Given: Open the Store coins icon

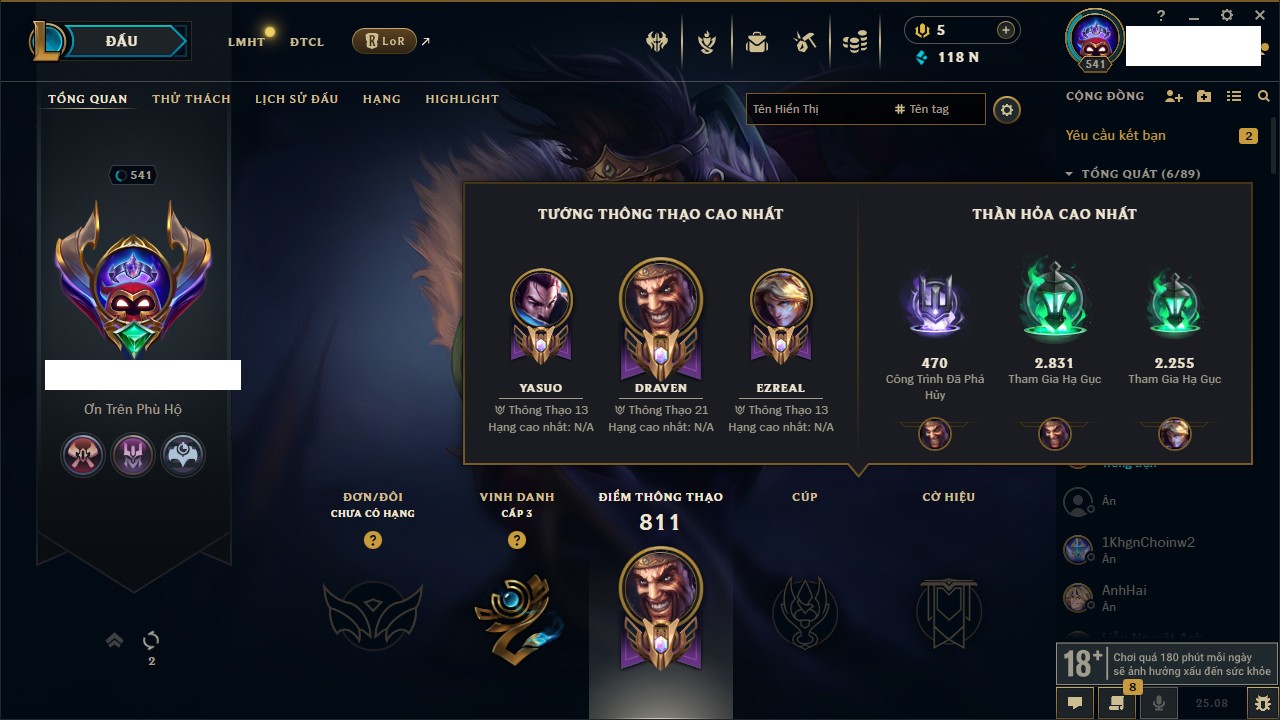Looking at the screenshot, I should (x=854, y=42).
